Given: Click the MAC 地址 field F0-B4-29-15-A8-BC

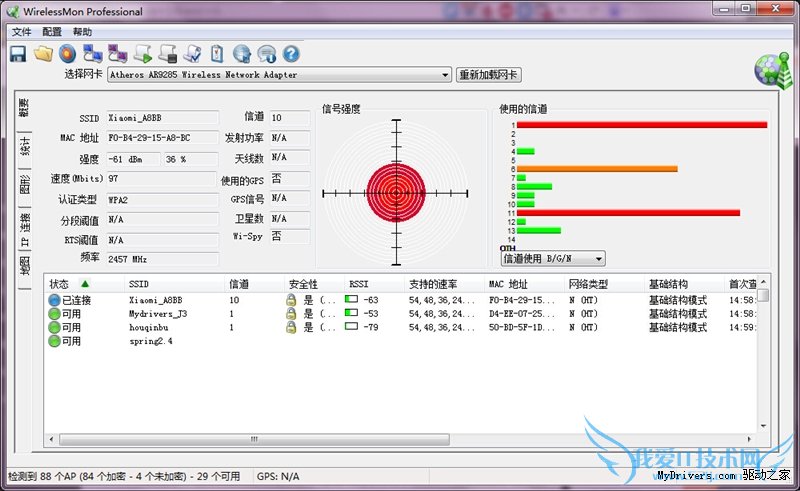Looking at the screenshot, I should [162, 138].
